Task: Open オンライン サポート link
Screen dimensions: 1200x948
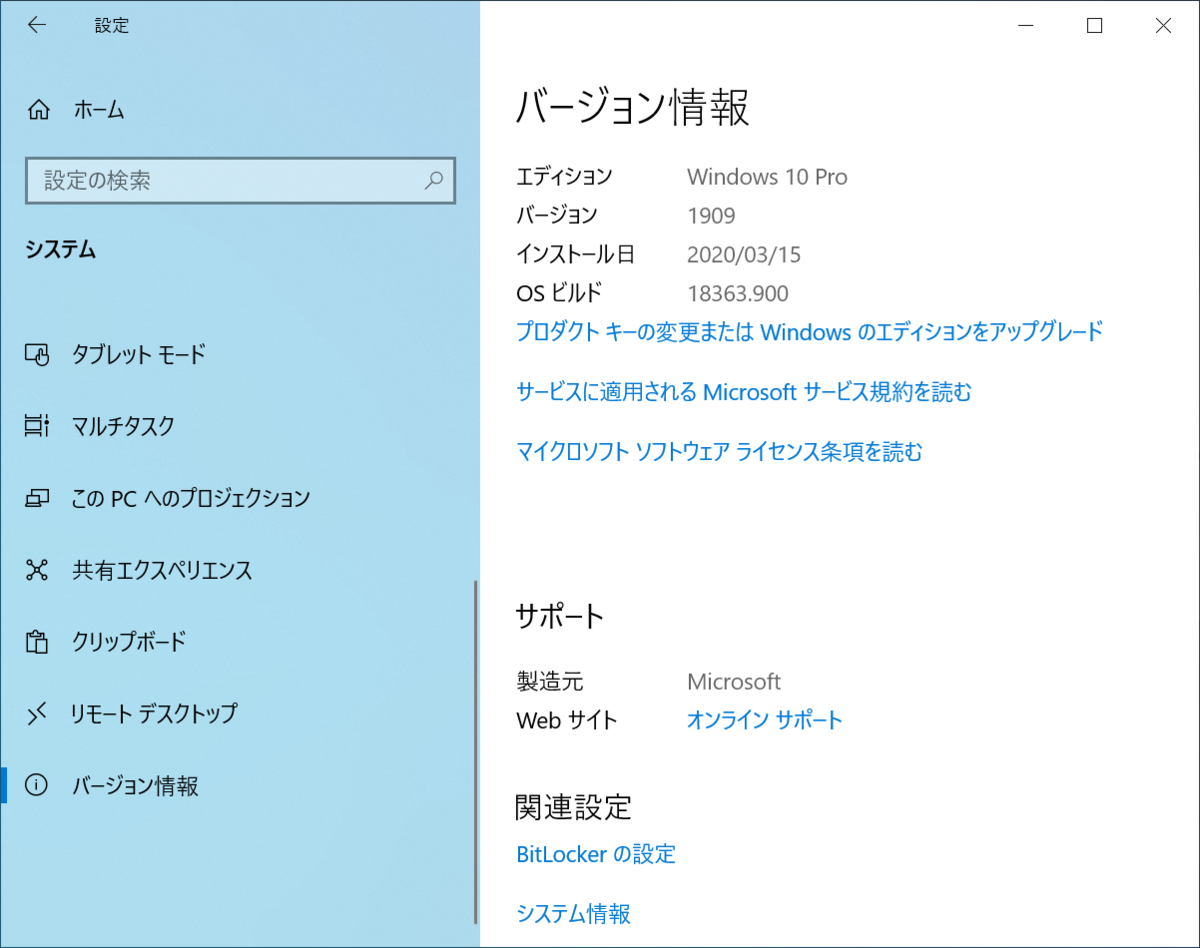Action: point(765,720)
